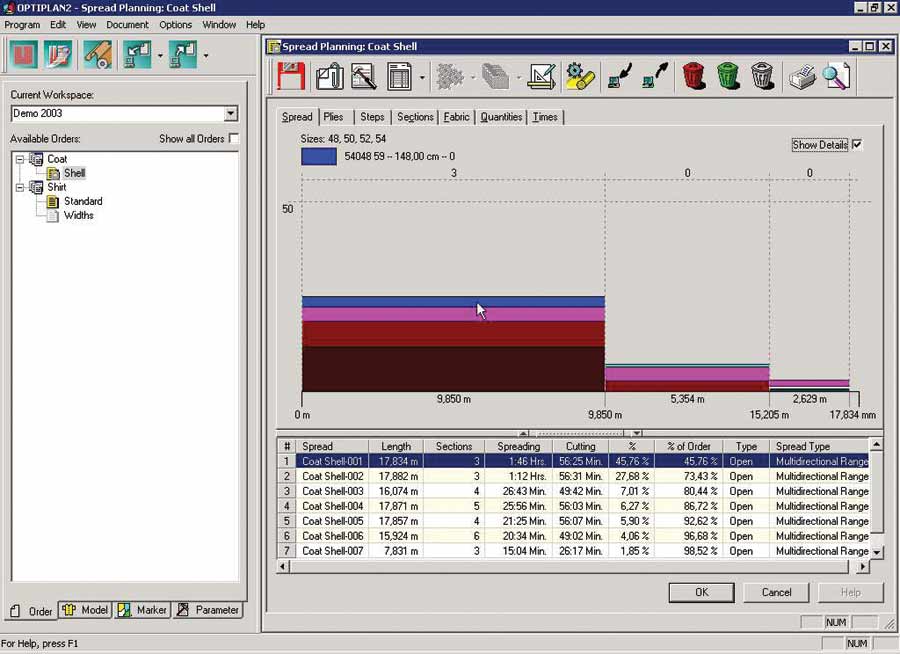
Task: Switch to the Quantities tab
Action: click(501, 117)
